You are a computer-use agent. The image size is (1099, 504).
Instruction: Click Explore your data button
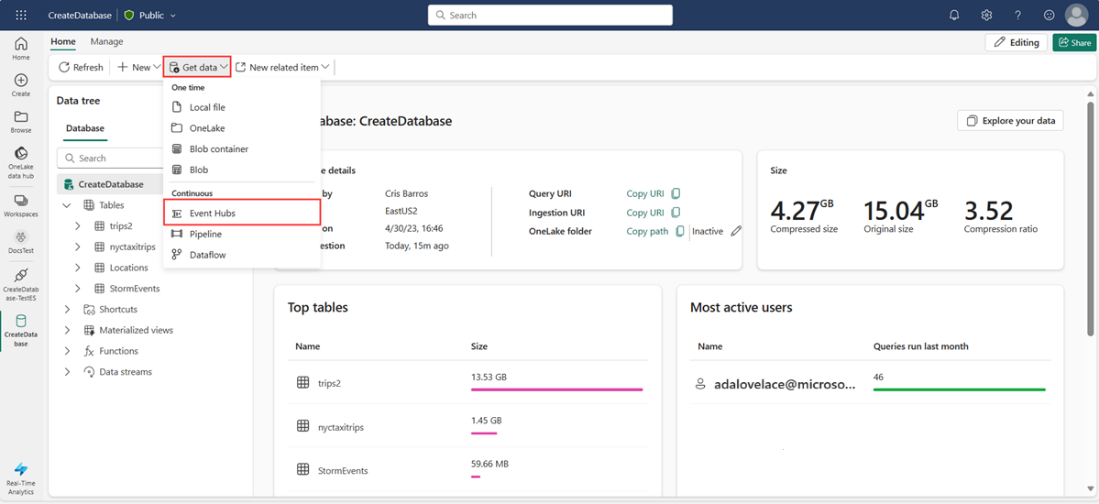[x=1010, y=121]
